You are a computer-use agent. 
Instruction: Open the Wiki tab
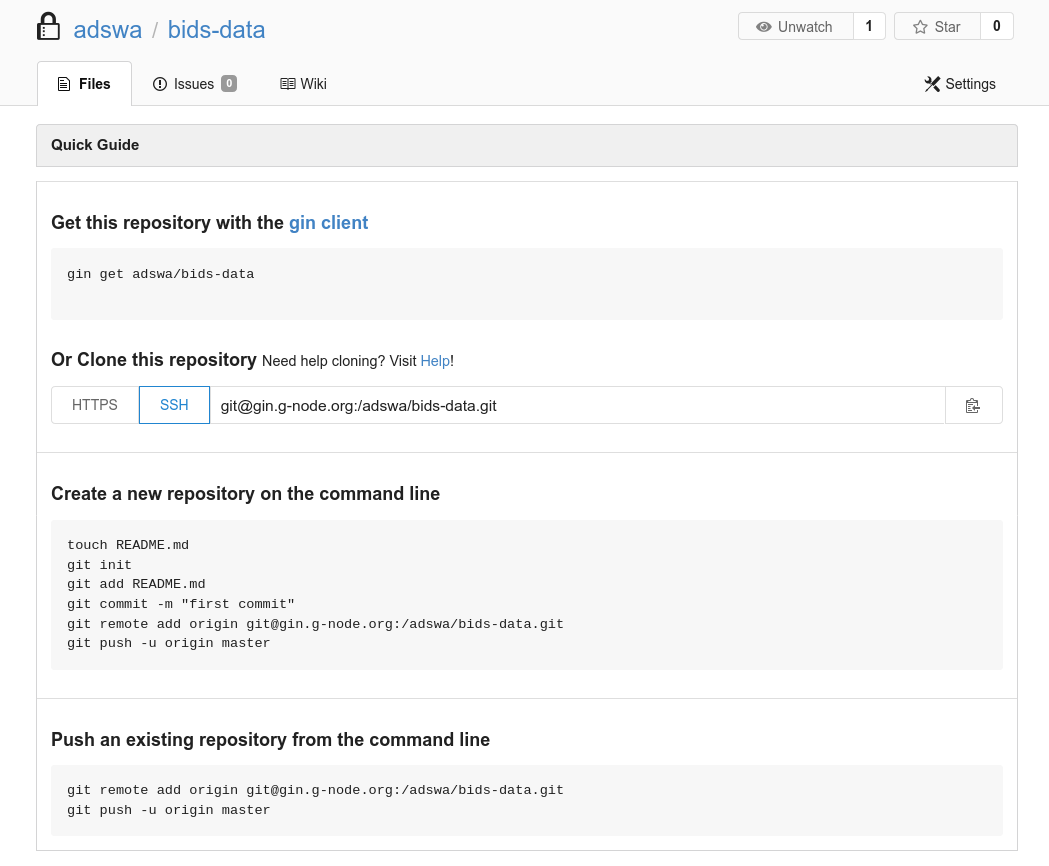[x=313, y=84]
